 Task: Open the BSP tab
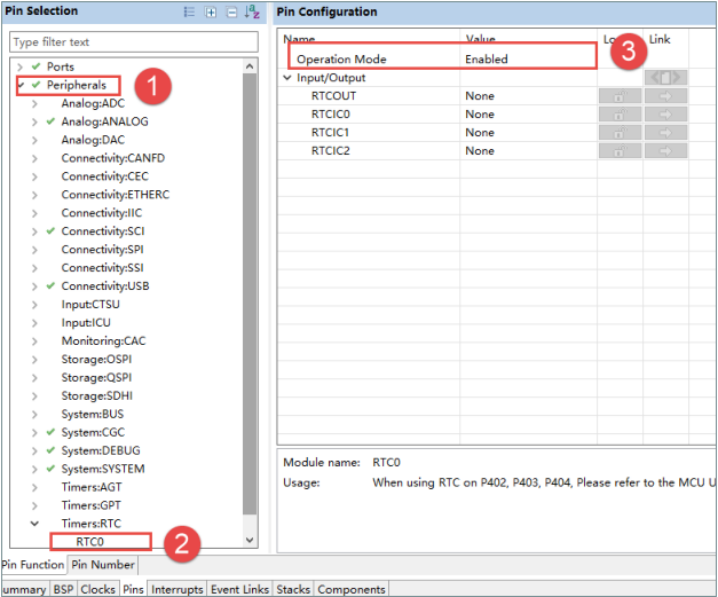[63, 589]
